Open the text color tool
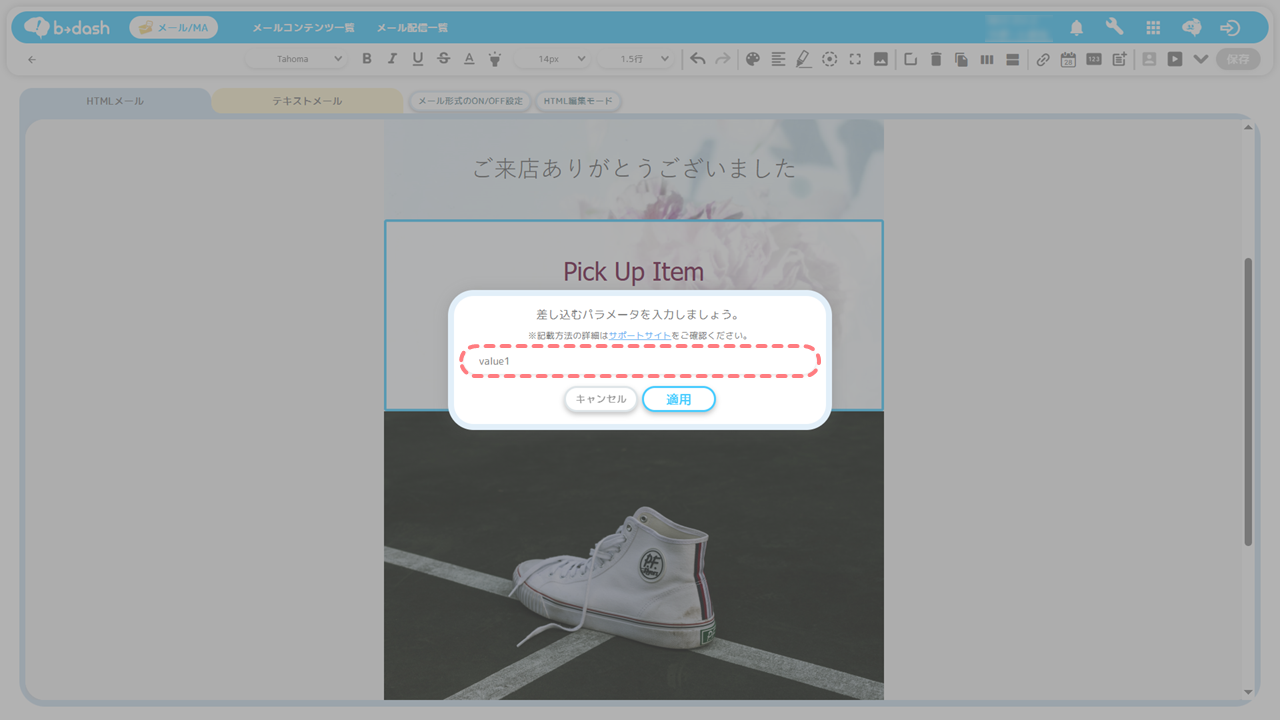 pyautogui.click(x=469, y=59)
